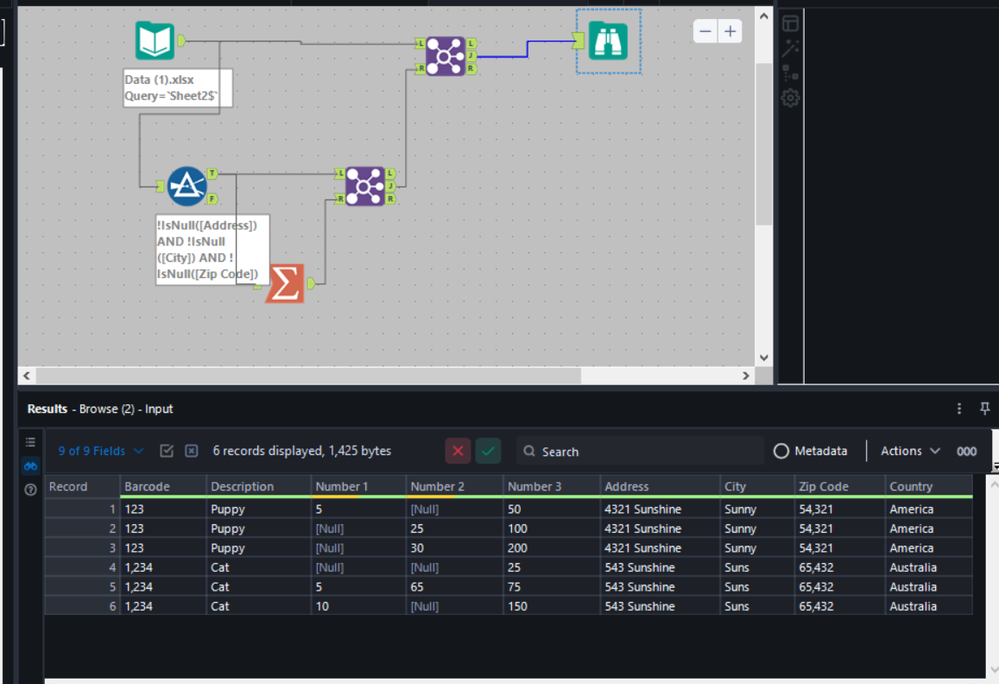The width and height of the screenshot is (999, 684).
Task: Open results options three-dot menu
Action: click(x=959, y=409)
